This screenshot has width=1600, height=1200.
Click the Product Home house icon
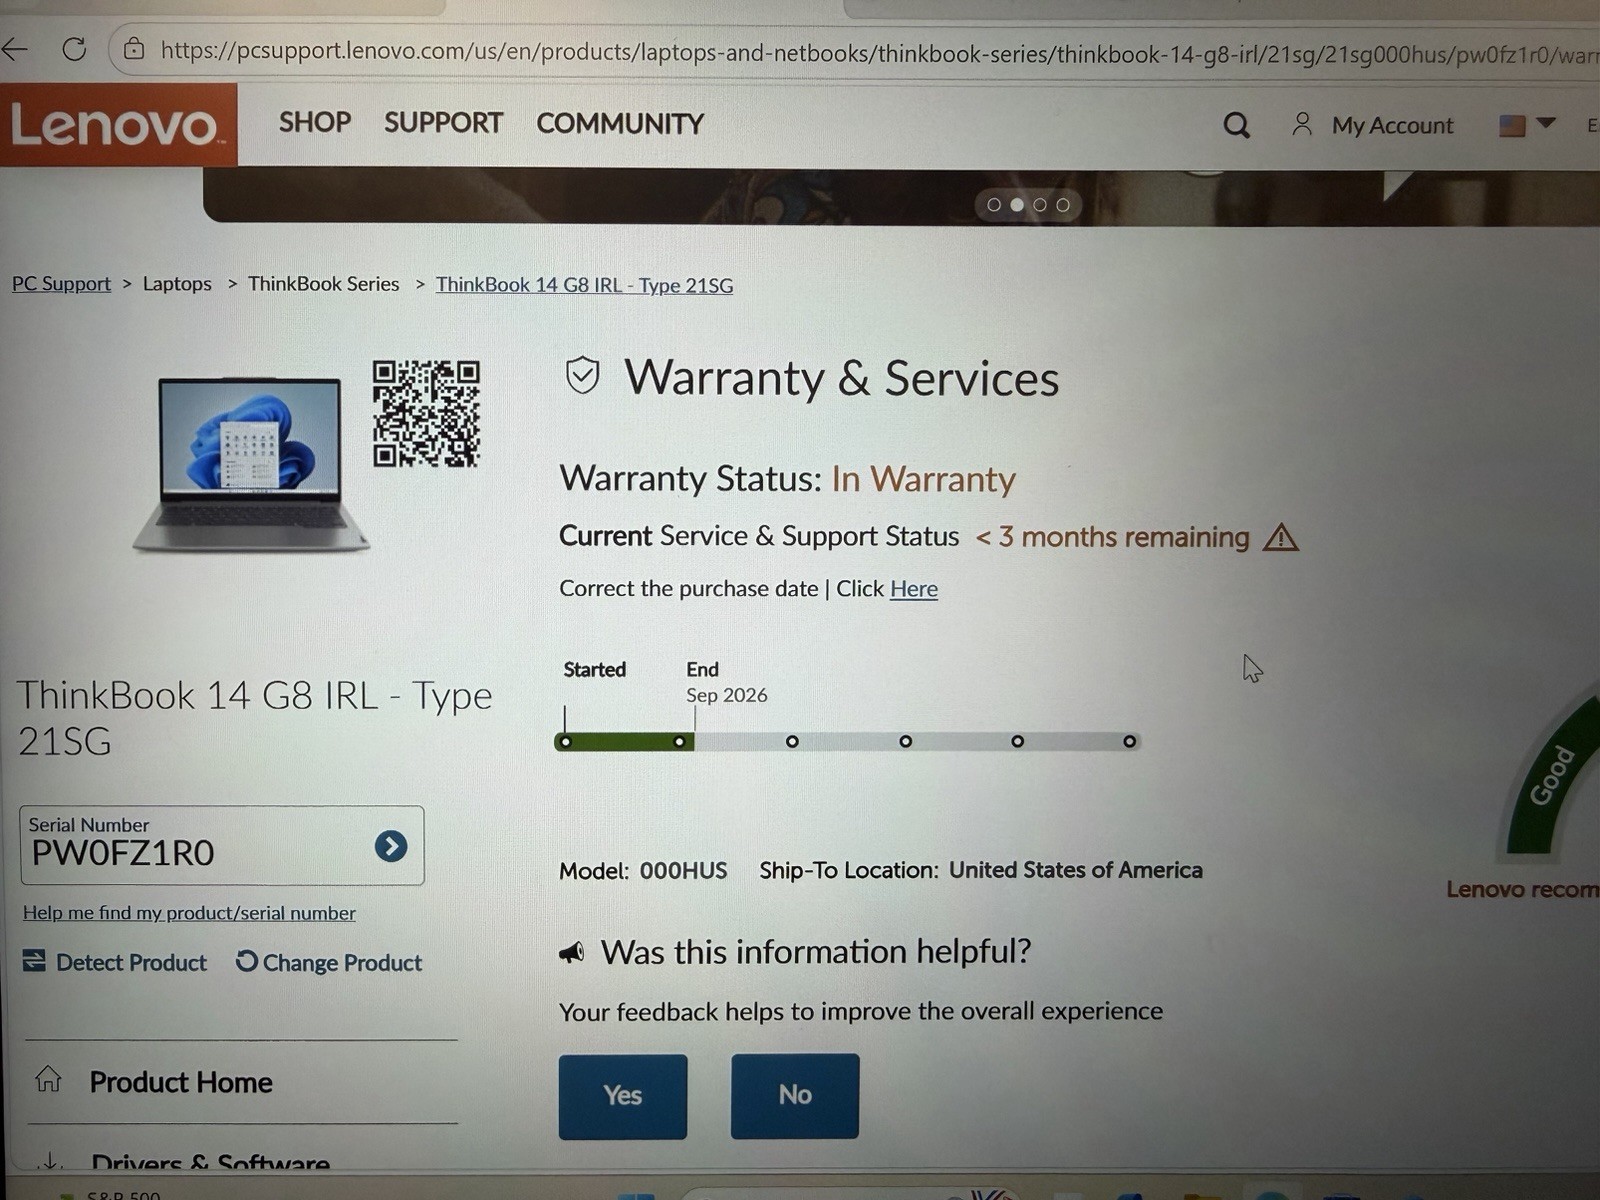pyautogui.click(x=48, y=1079)
